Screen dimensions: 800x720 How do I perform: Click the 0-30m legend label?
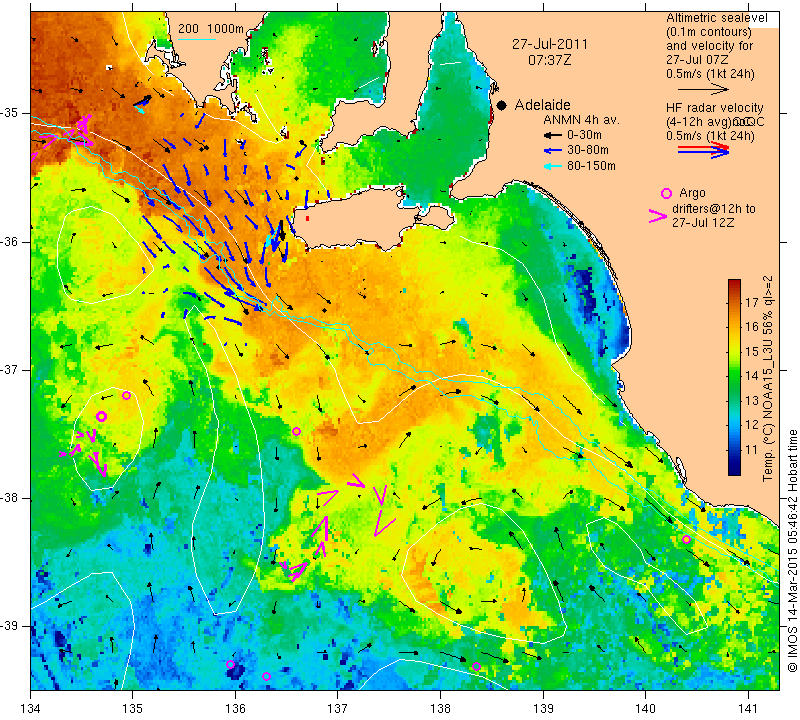pos(584,135)
